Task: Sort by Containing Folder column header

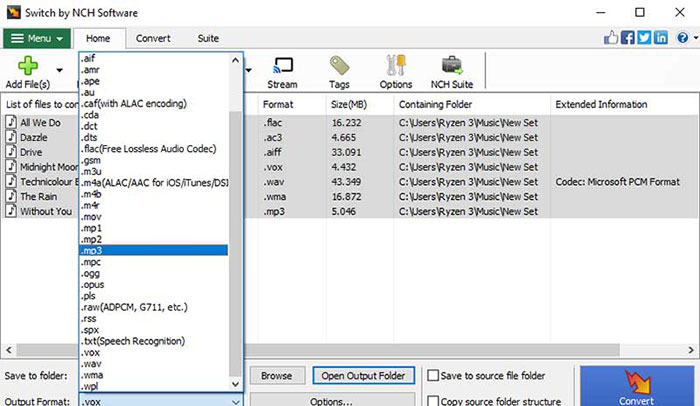Action: (x=472, y=105)
